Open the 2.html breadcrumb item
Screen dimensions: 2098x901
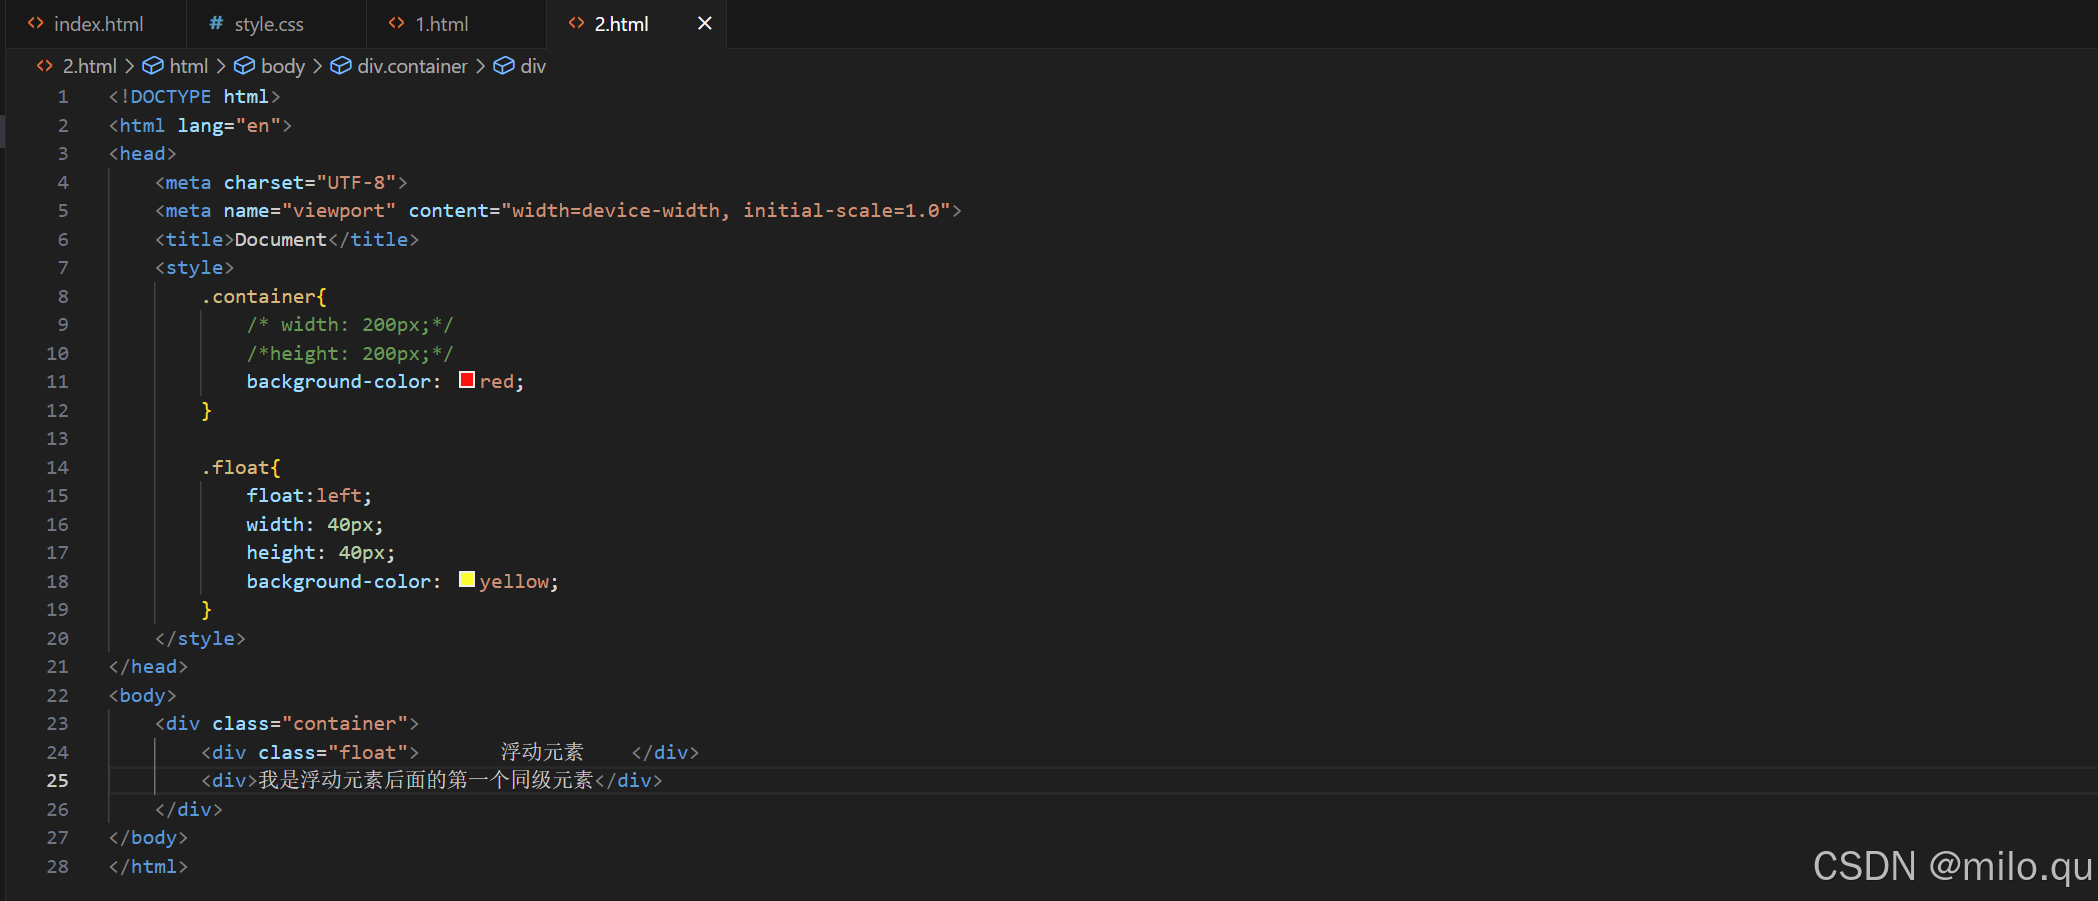[89, 66]
